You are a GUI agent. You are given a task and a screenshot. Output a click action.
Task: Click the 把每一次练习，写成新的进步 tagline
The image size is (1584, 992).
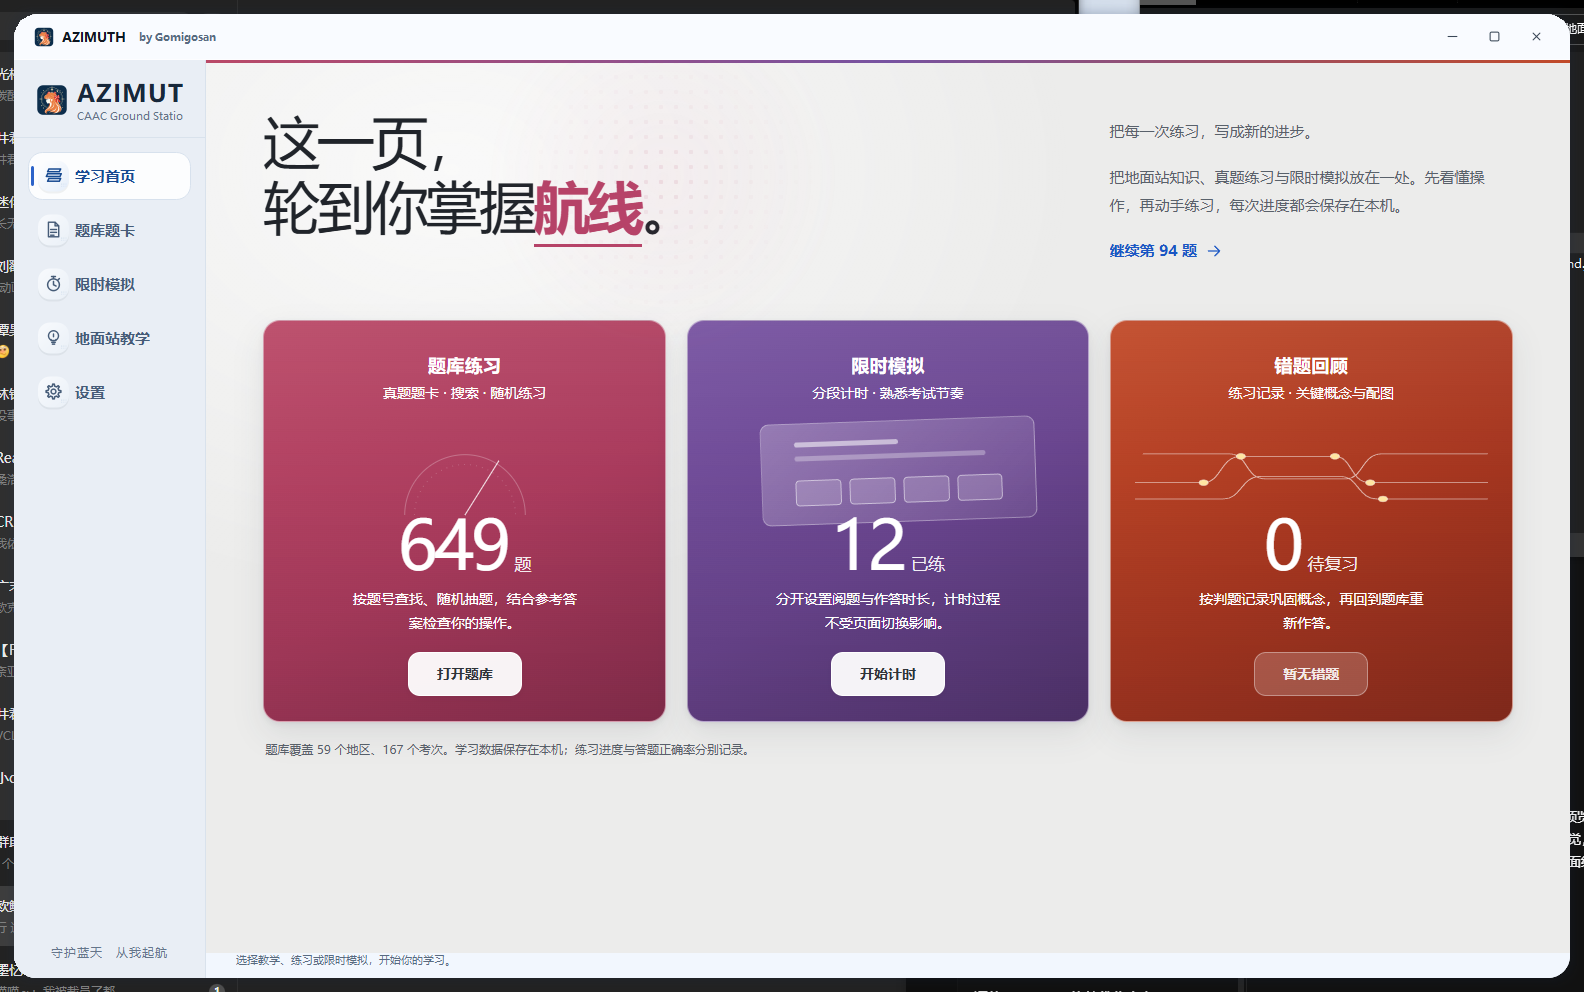[x=1213, y=132]
